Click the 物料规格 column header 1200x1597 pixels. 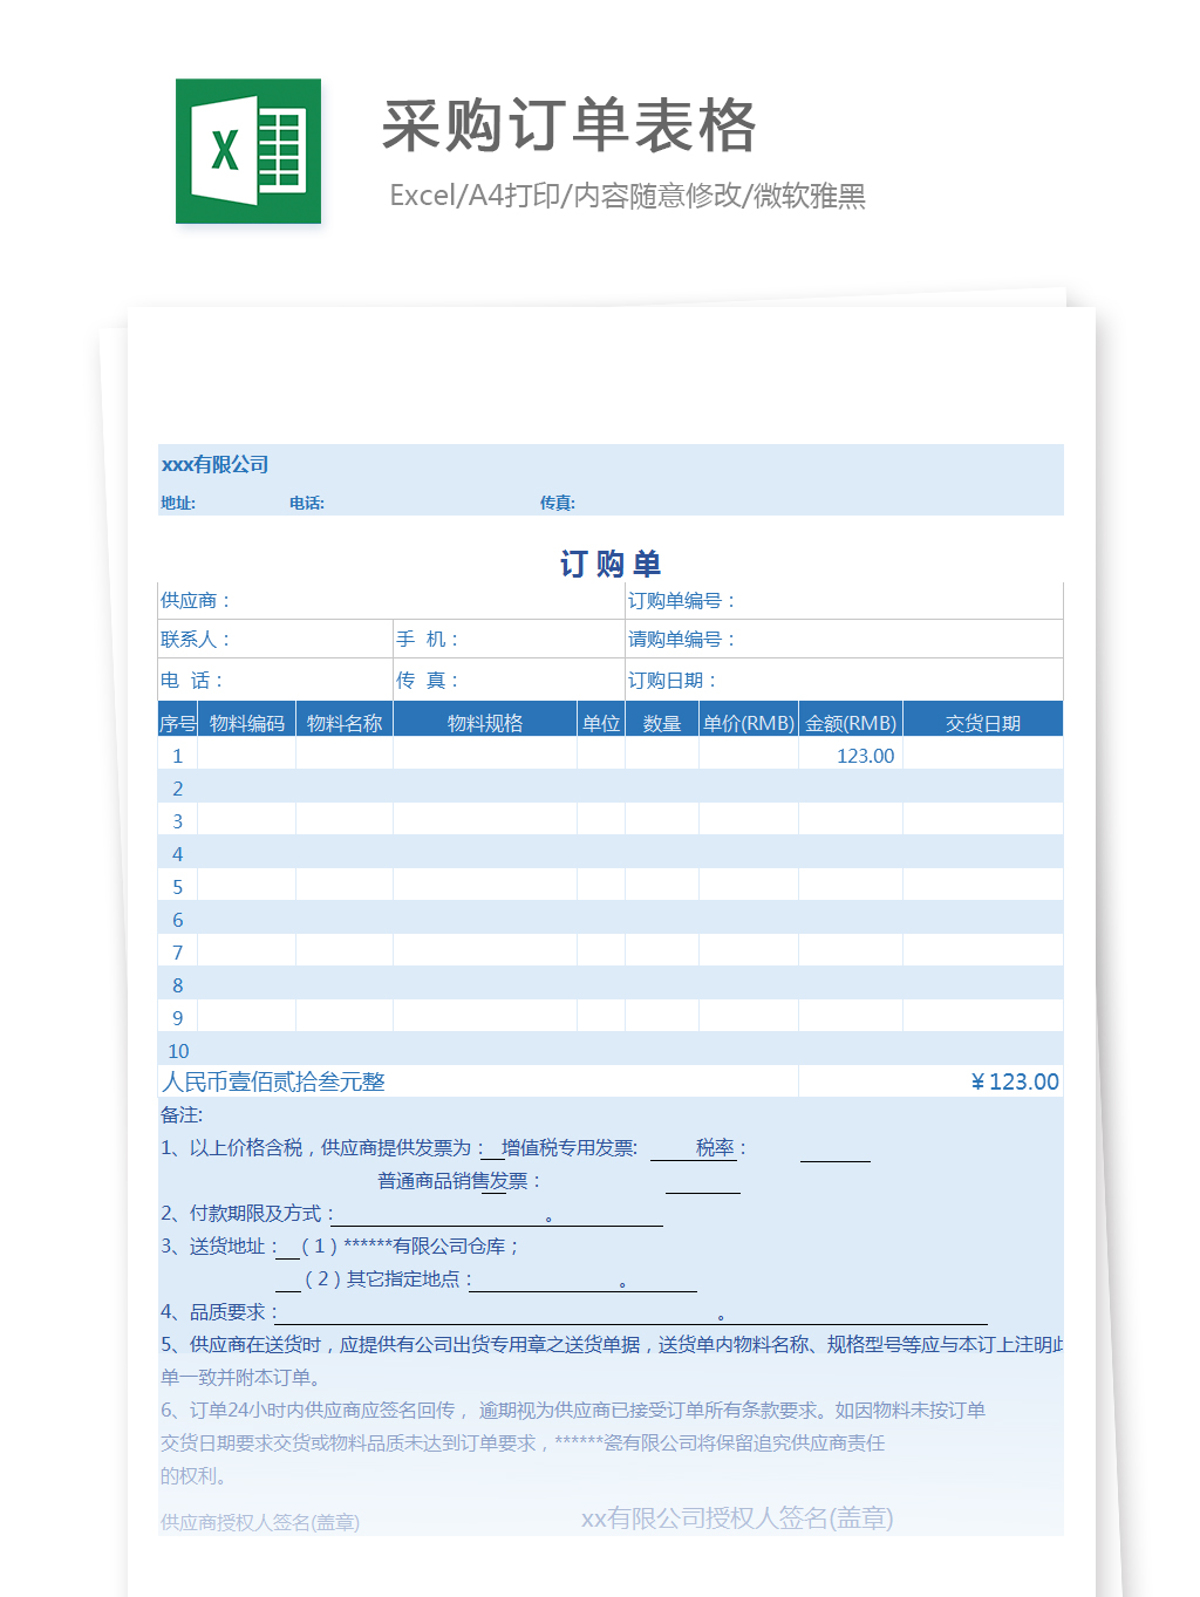pyautogui.click(x=485, y=723)
